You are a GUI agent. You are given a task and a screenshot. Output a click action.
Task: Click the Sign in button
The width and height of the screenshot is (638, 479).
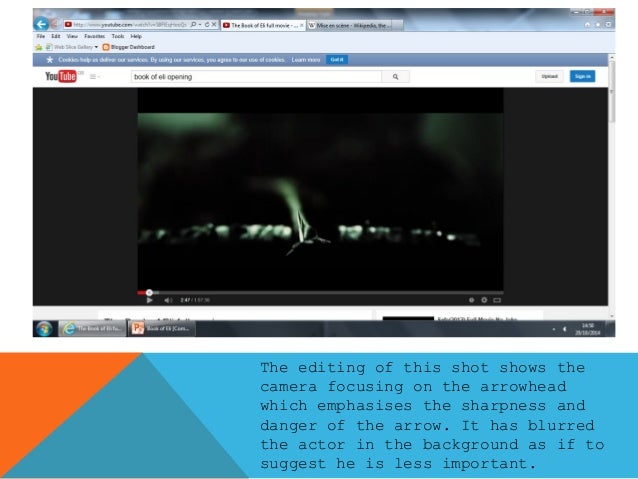point(582,77)
